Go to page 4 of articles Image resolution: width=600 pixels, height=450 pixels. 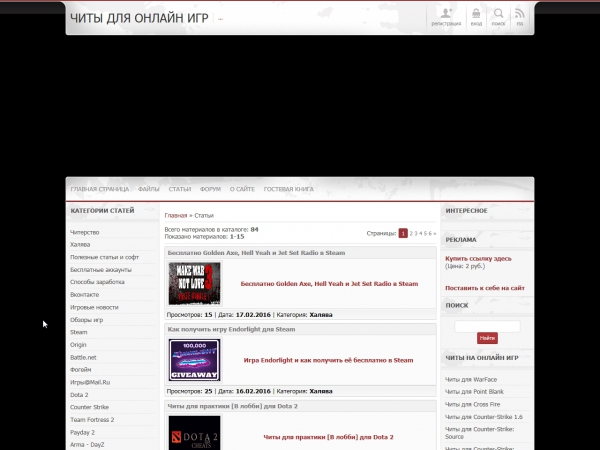click(x=421, y=233)
